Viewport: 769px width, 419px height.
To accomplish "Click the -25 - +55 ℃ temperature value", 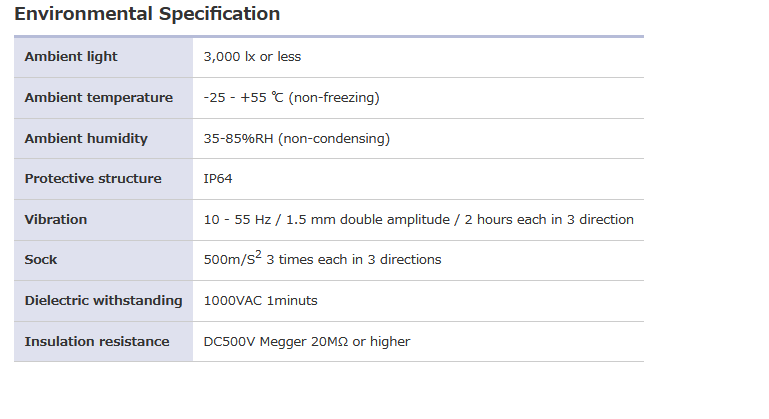I will (x=244, y=98).
